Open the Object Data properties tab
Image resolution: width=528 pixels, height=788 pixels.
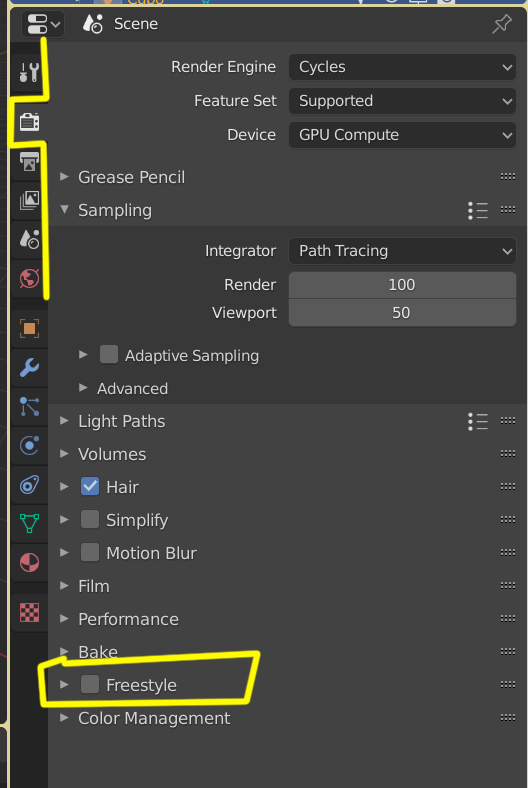(x=29, y=524)
